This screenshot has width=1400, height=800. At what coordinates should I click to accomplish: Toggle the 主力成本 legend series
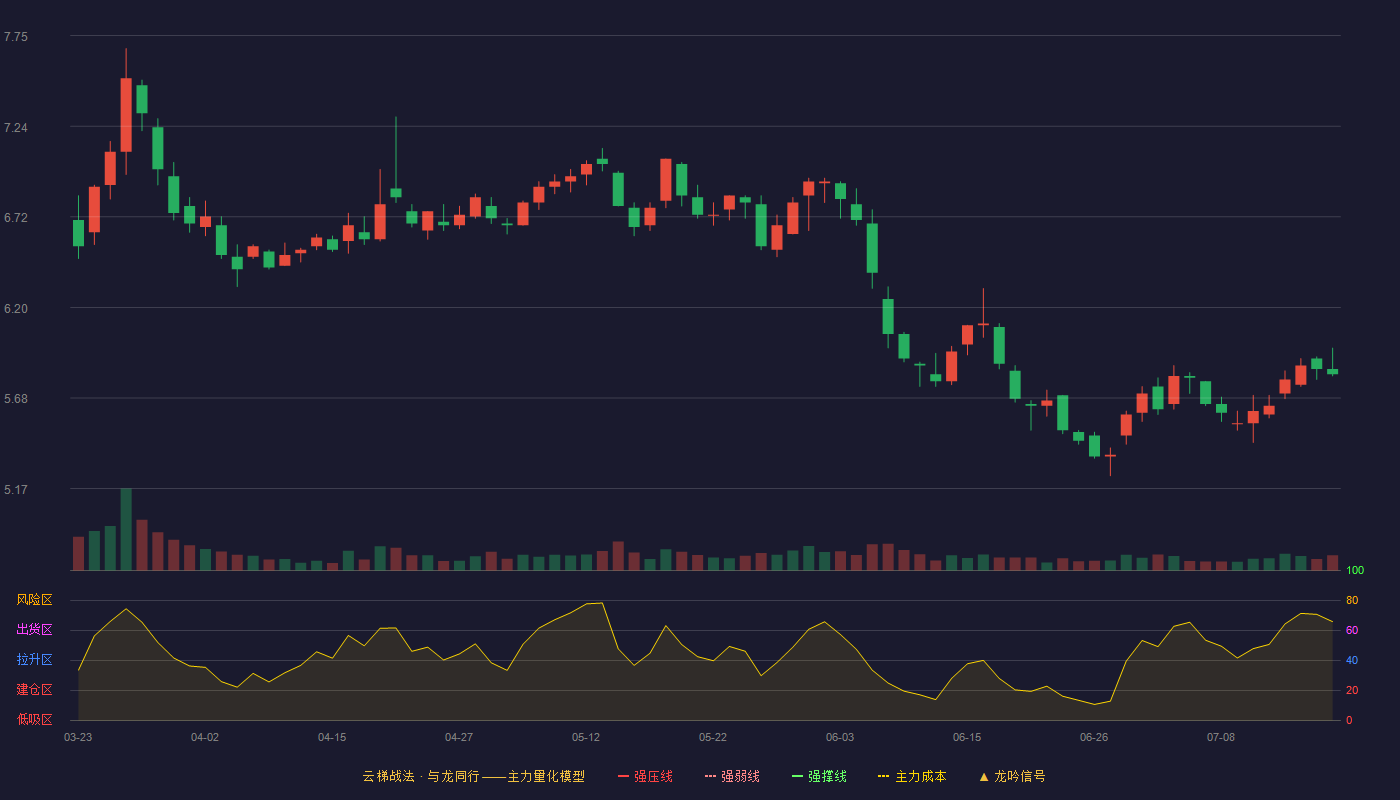pos(912,776)
